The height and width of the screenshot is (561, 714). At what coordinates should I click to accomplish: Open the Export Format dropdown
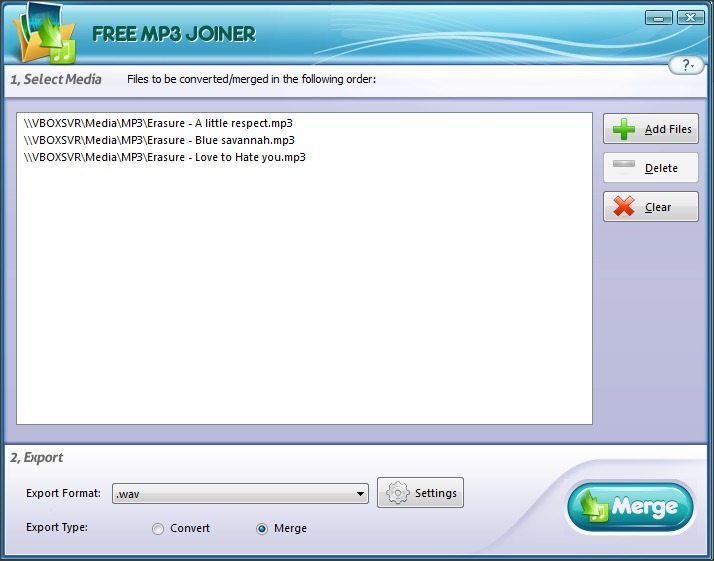pyautogui.click(x=240, y=494)
